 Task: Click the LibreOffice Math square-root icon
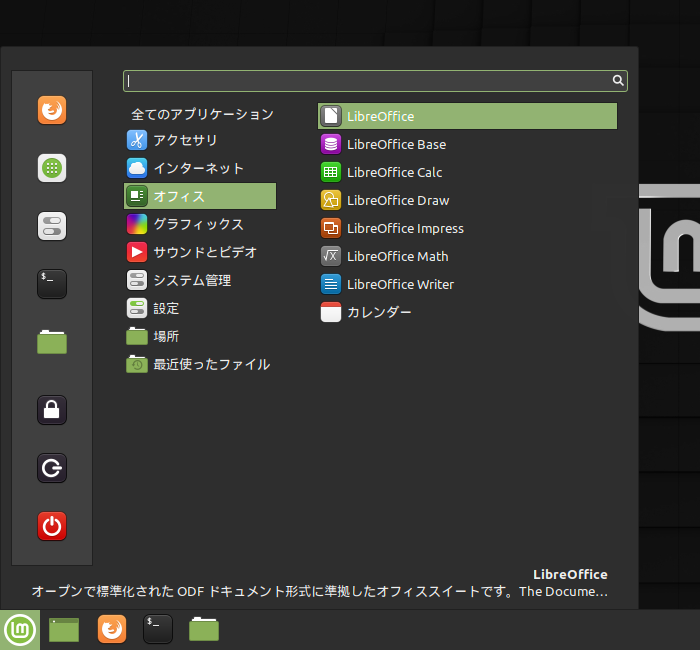coord(331,256)
